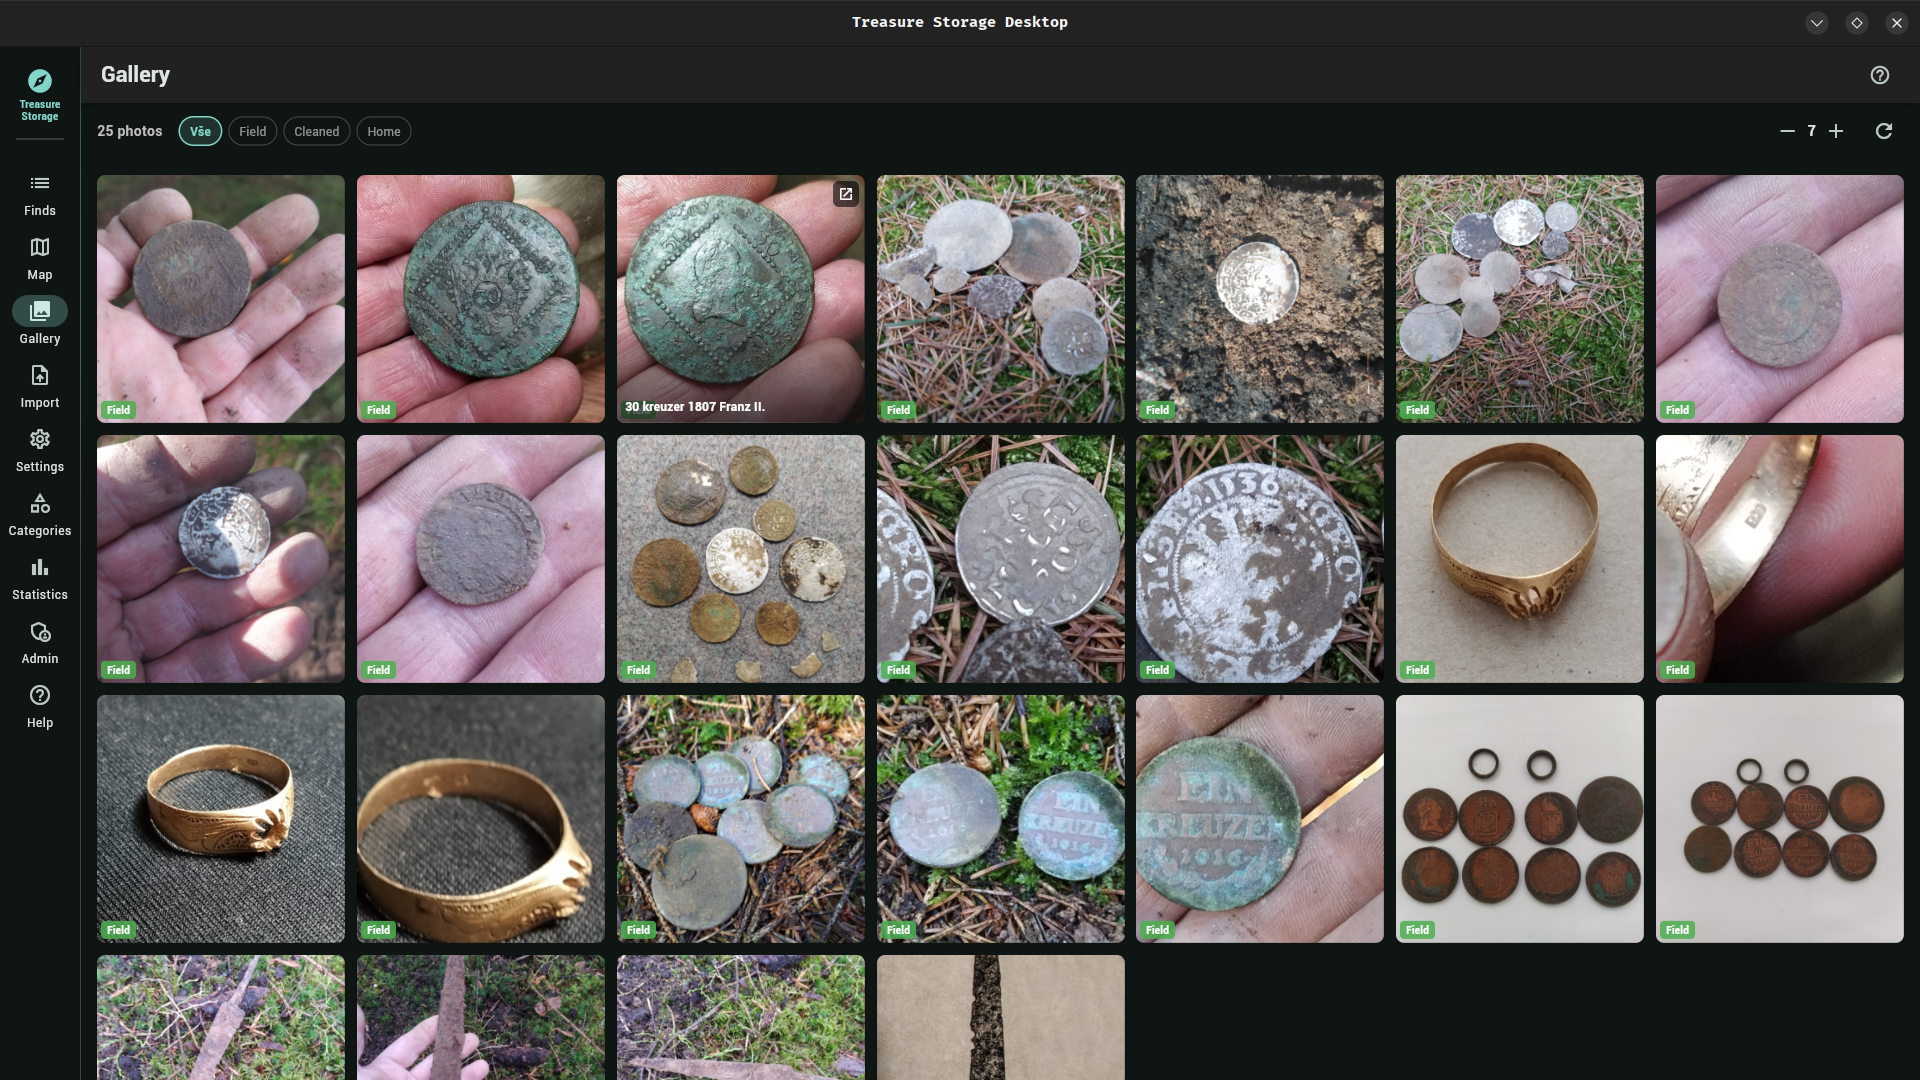The height and width of the screenshot is (1080, 1920).
Task: Open the Settings page
Action: click(40, 451)
